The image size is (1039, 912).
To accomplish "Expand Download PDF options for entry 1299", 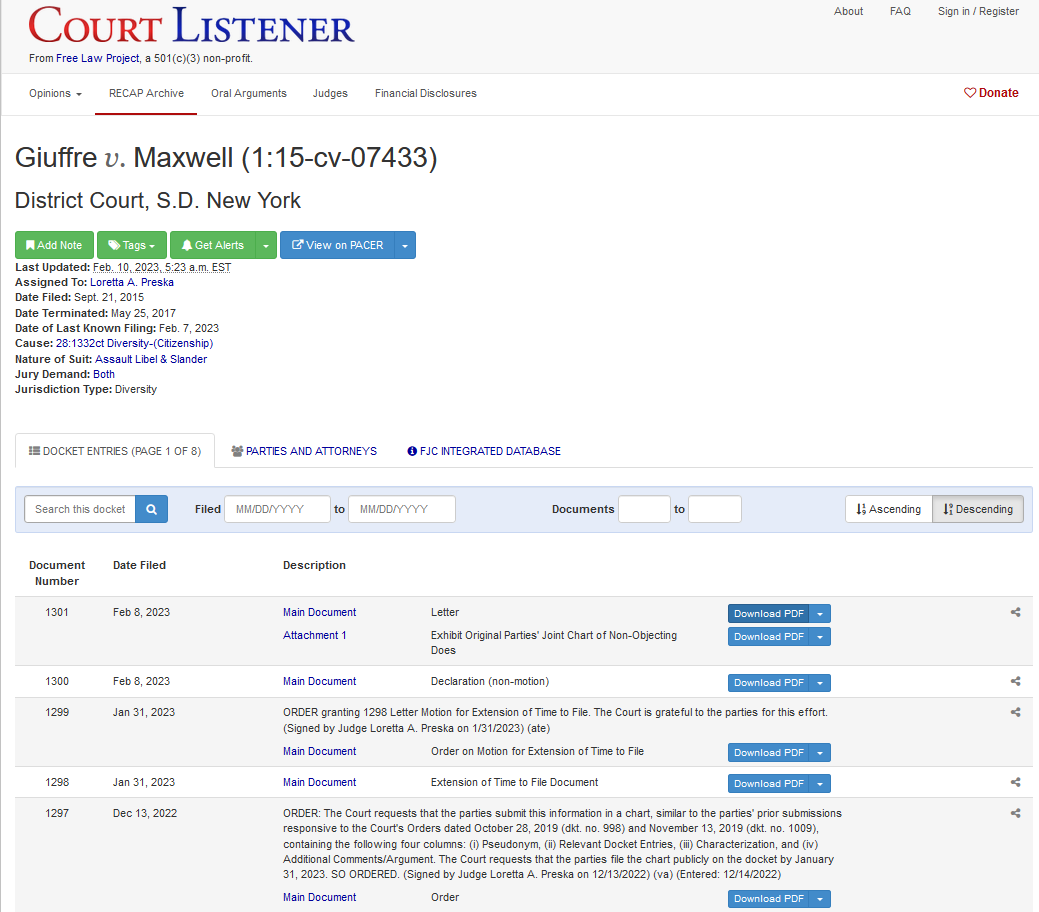I will [820, 753].
